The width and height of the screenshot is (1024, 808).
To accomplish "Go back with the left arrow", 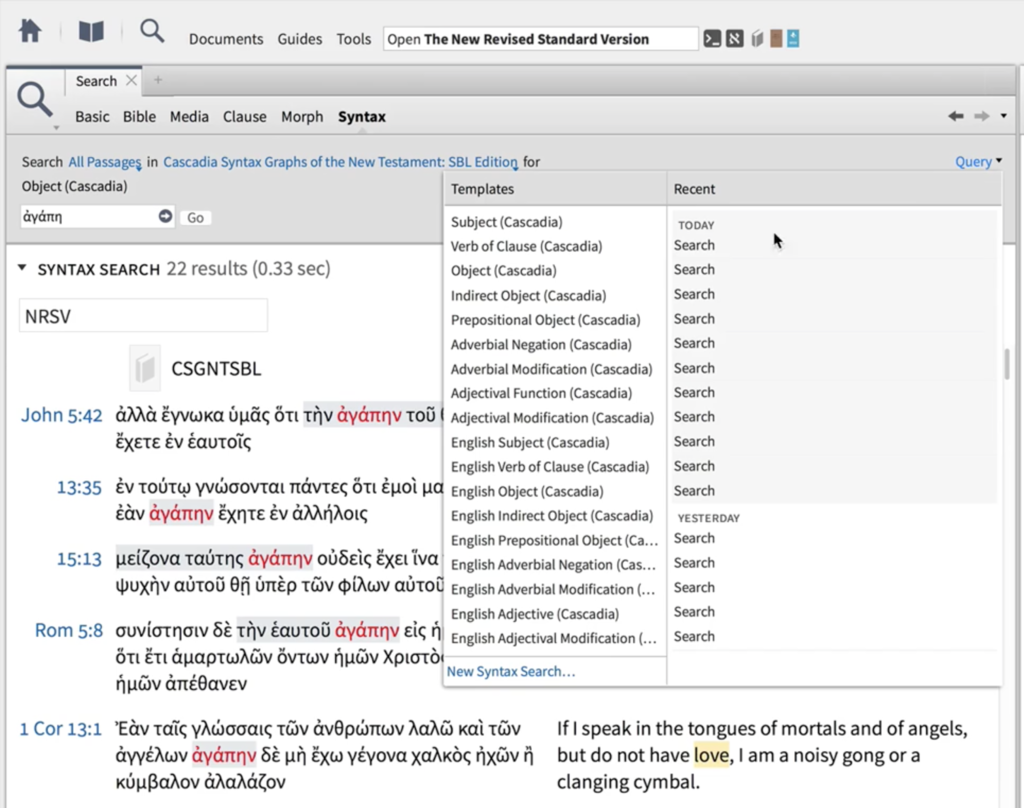I will 956,116.
